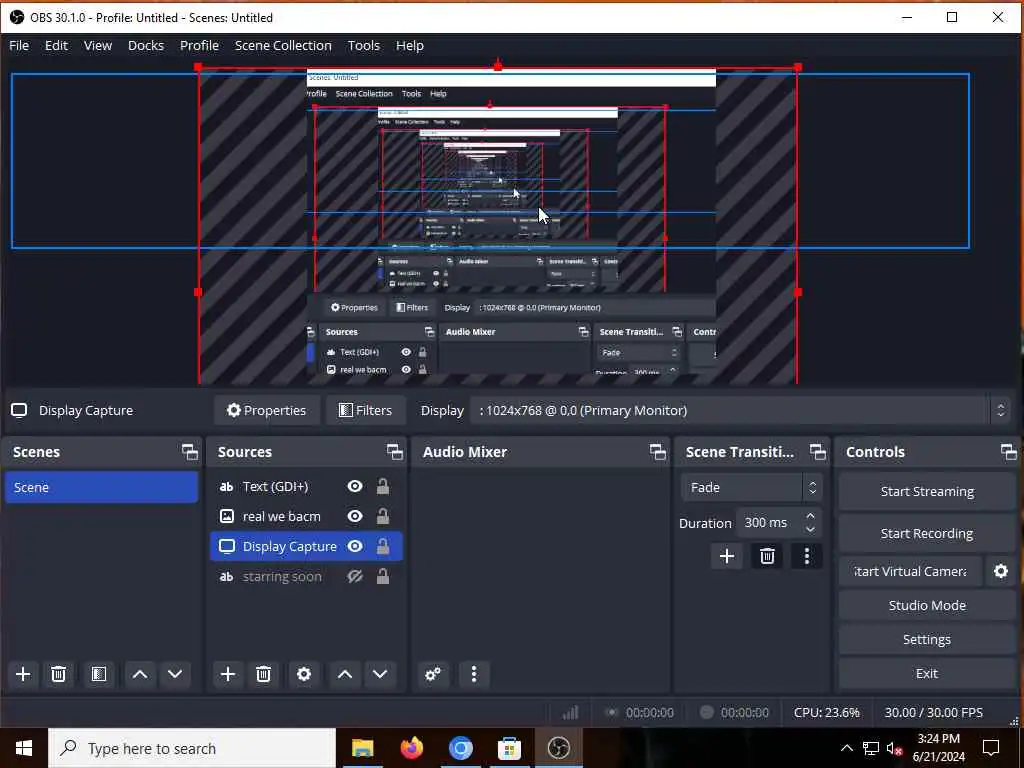Open the Docks menu
1024x768 pixels.
[146, 46]
